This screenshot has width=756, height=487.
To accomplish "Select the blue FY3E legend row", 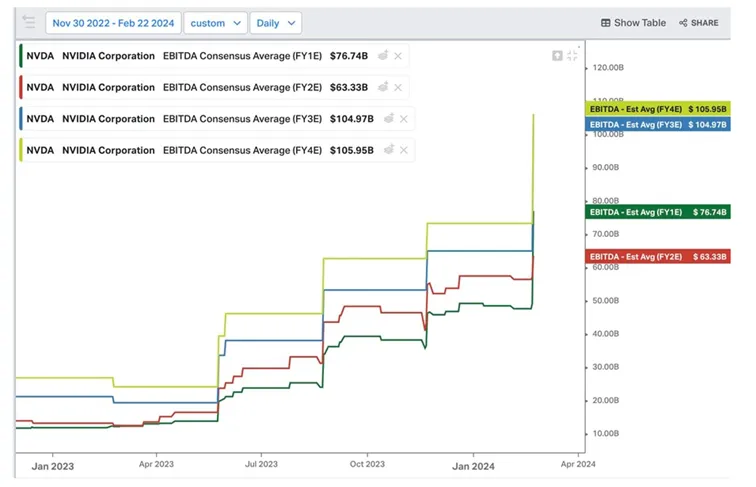I will point(217,119).
